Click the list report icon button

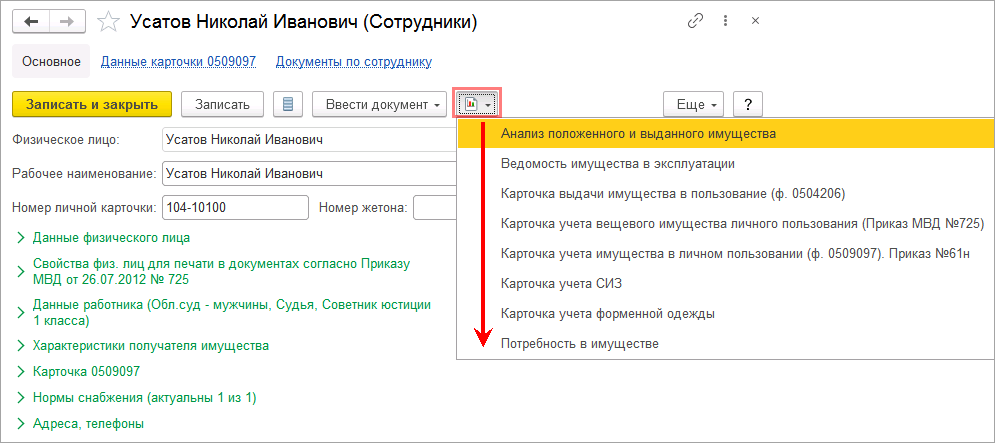pyautogui.click(x=288, y=104)
